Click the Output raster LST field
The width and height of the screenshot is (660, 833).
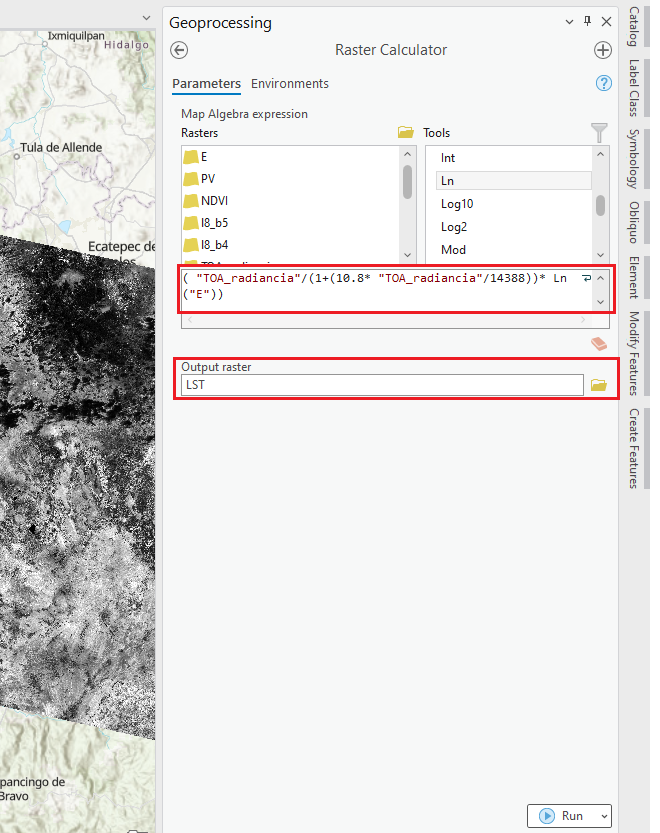coord(381,385)
